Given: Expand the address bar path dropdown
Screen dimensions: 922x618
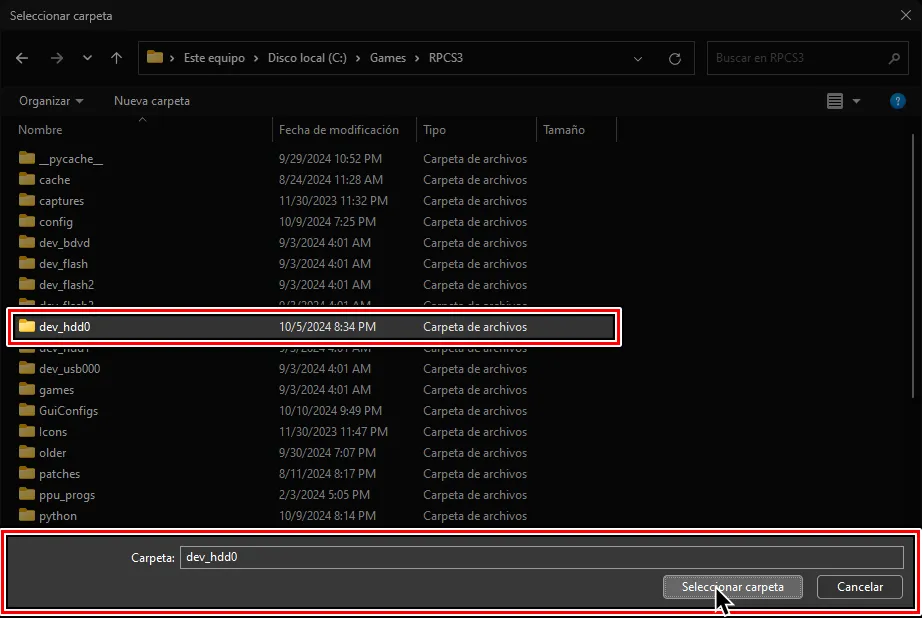Looking at the screenshot, I should pos(639,58).
